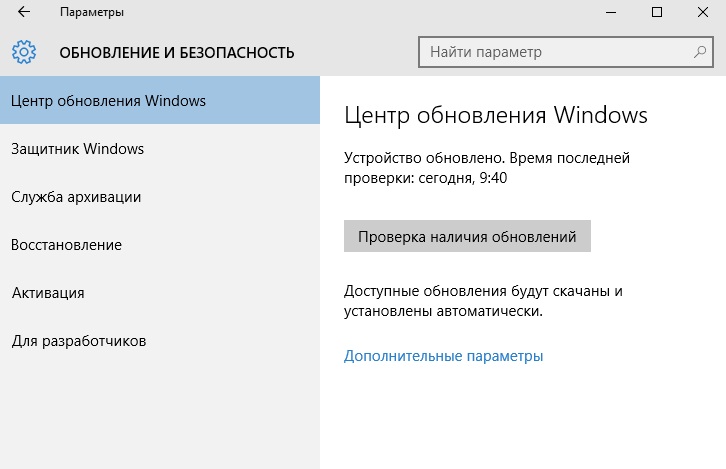This screenshot has width=726, height=469.
Task: Open the 'Для разработчиков' section
Action: coord(79,341)
